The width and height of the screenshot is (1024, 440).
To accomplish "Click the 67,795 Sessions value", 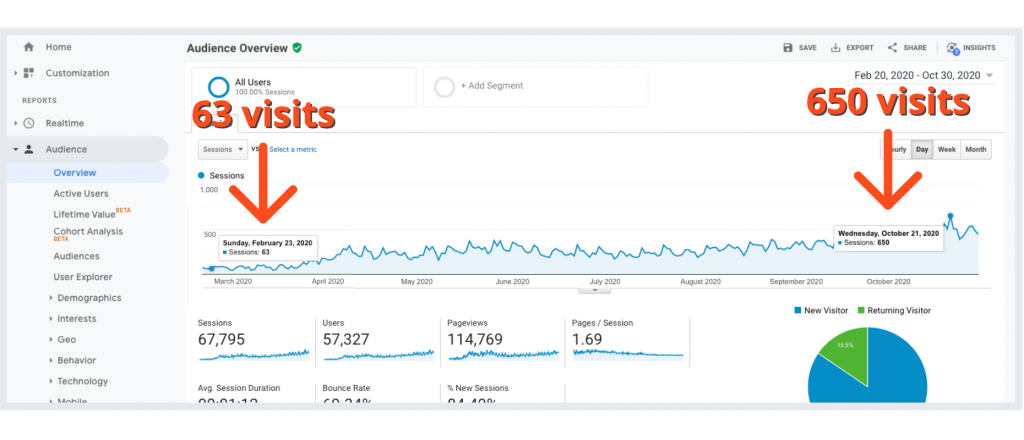I will 221,339.
